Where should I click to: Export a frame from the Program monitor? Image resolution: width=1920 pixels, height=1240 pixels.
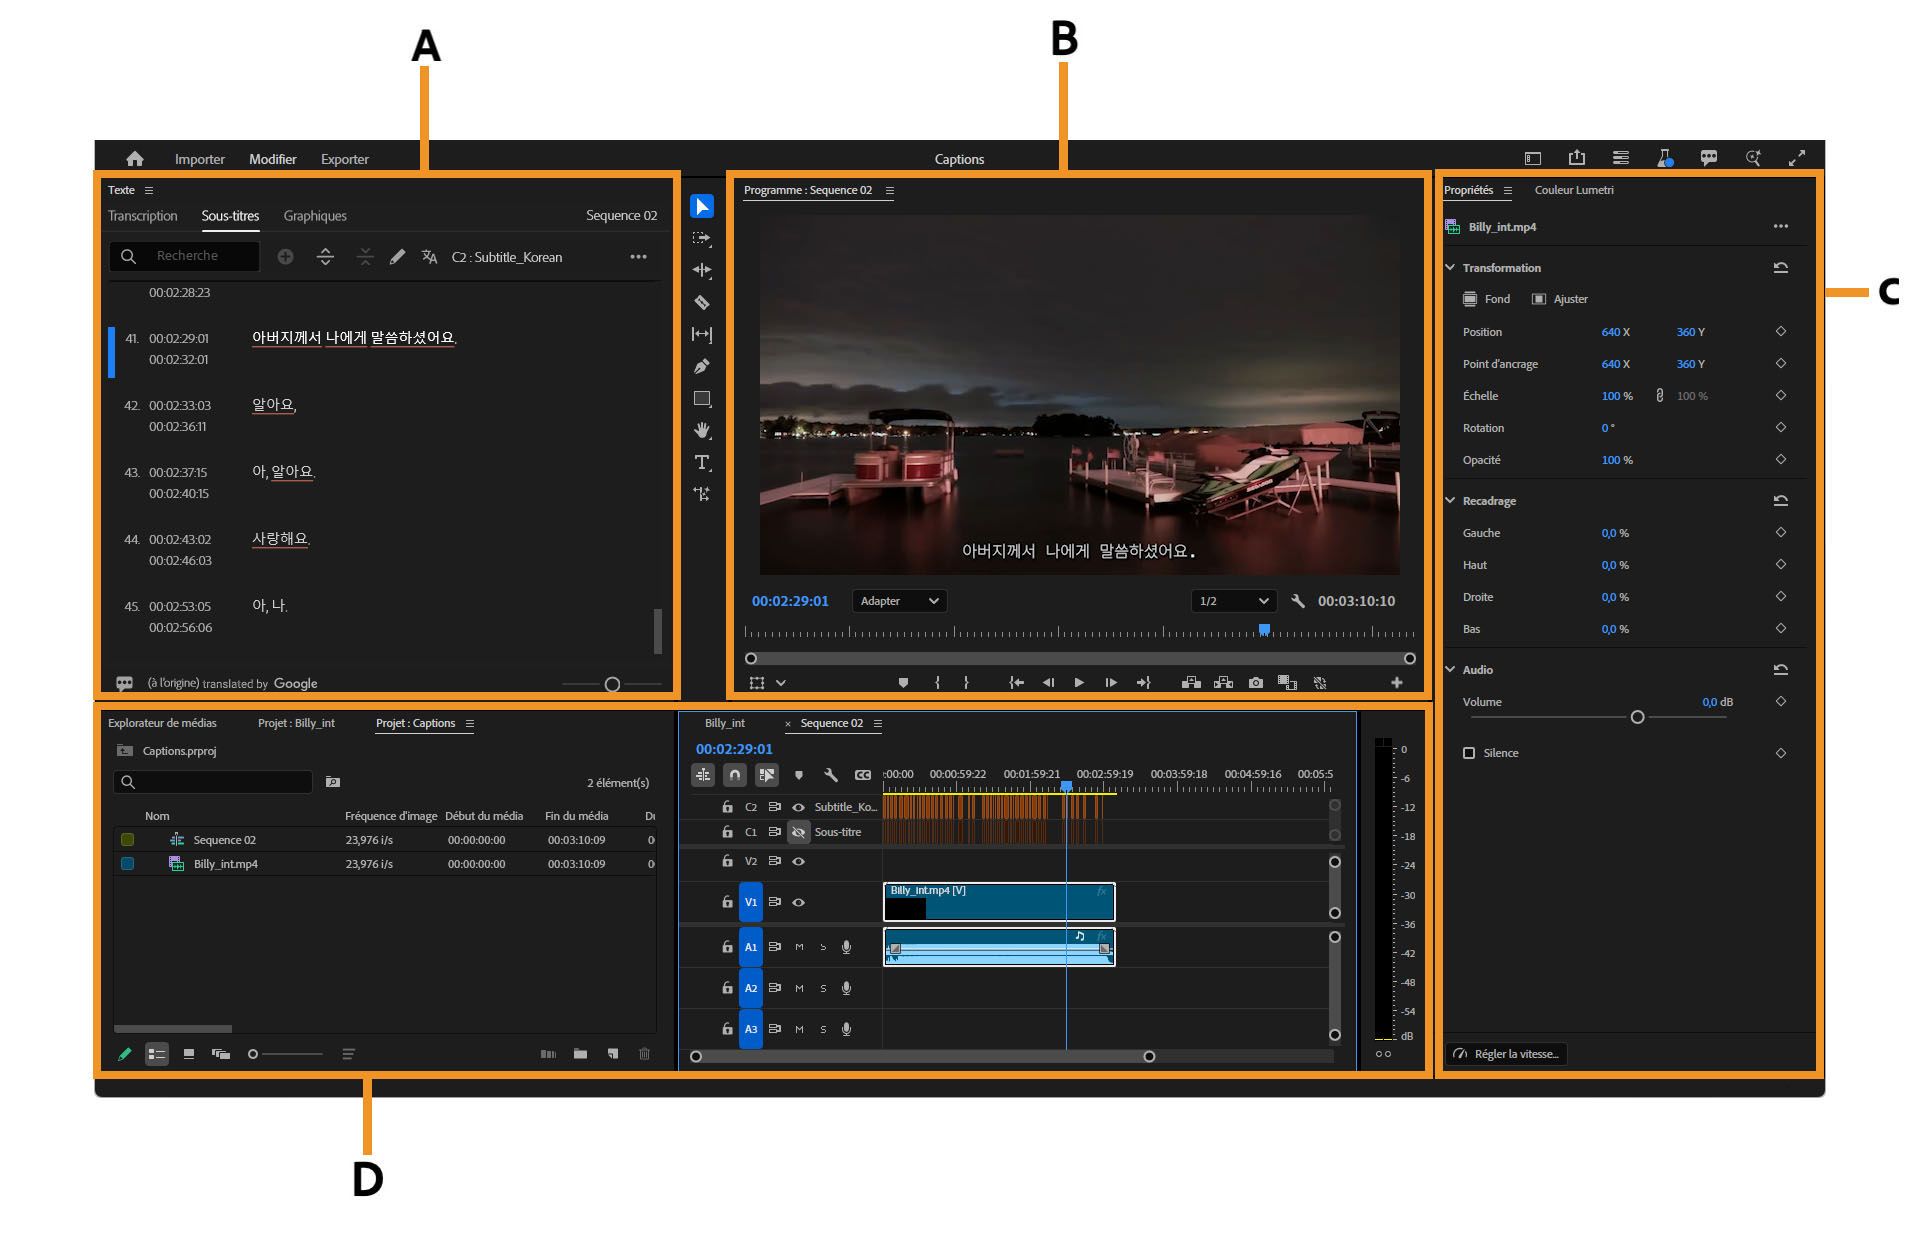click(x=1256, y=682)
